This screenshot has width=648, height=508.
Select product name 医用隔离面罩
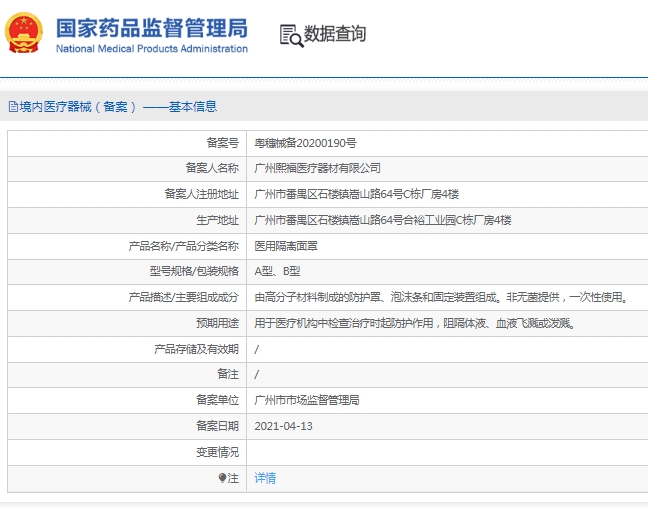click(x=286, y=246)
